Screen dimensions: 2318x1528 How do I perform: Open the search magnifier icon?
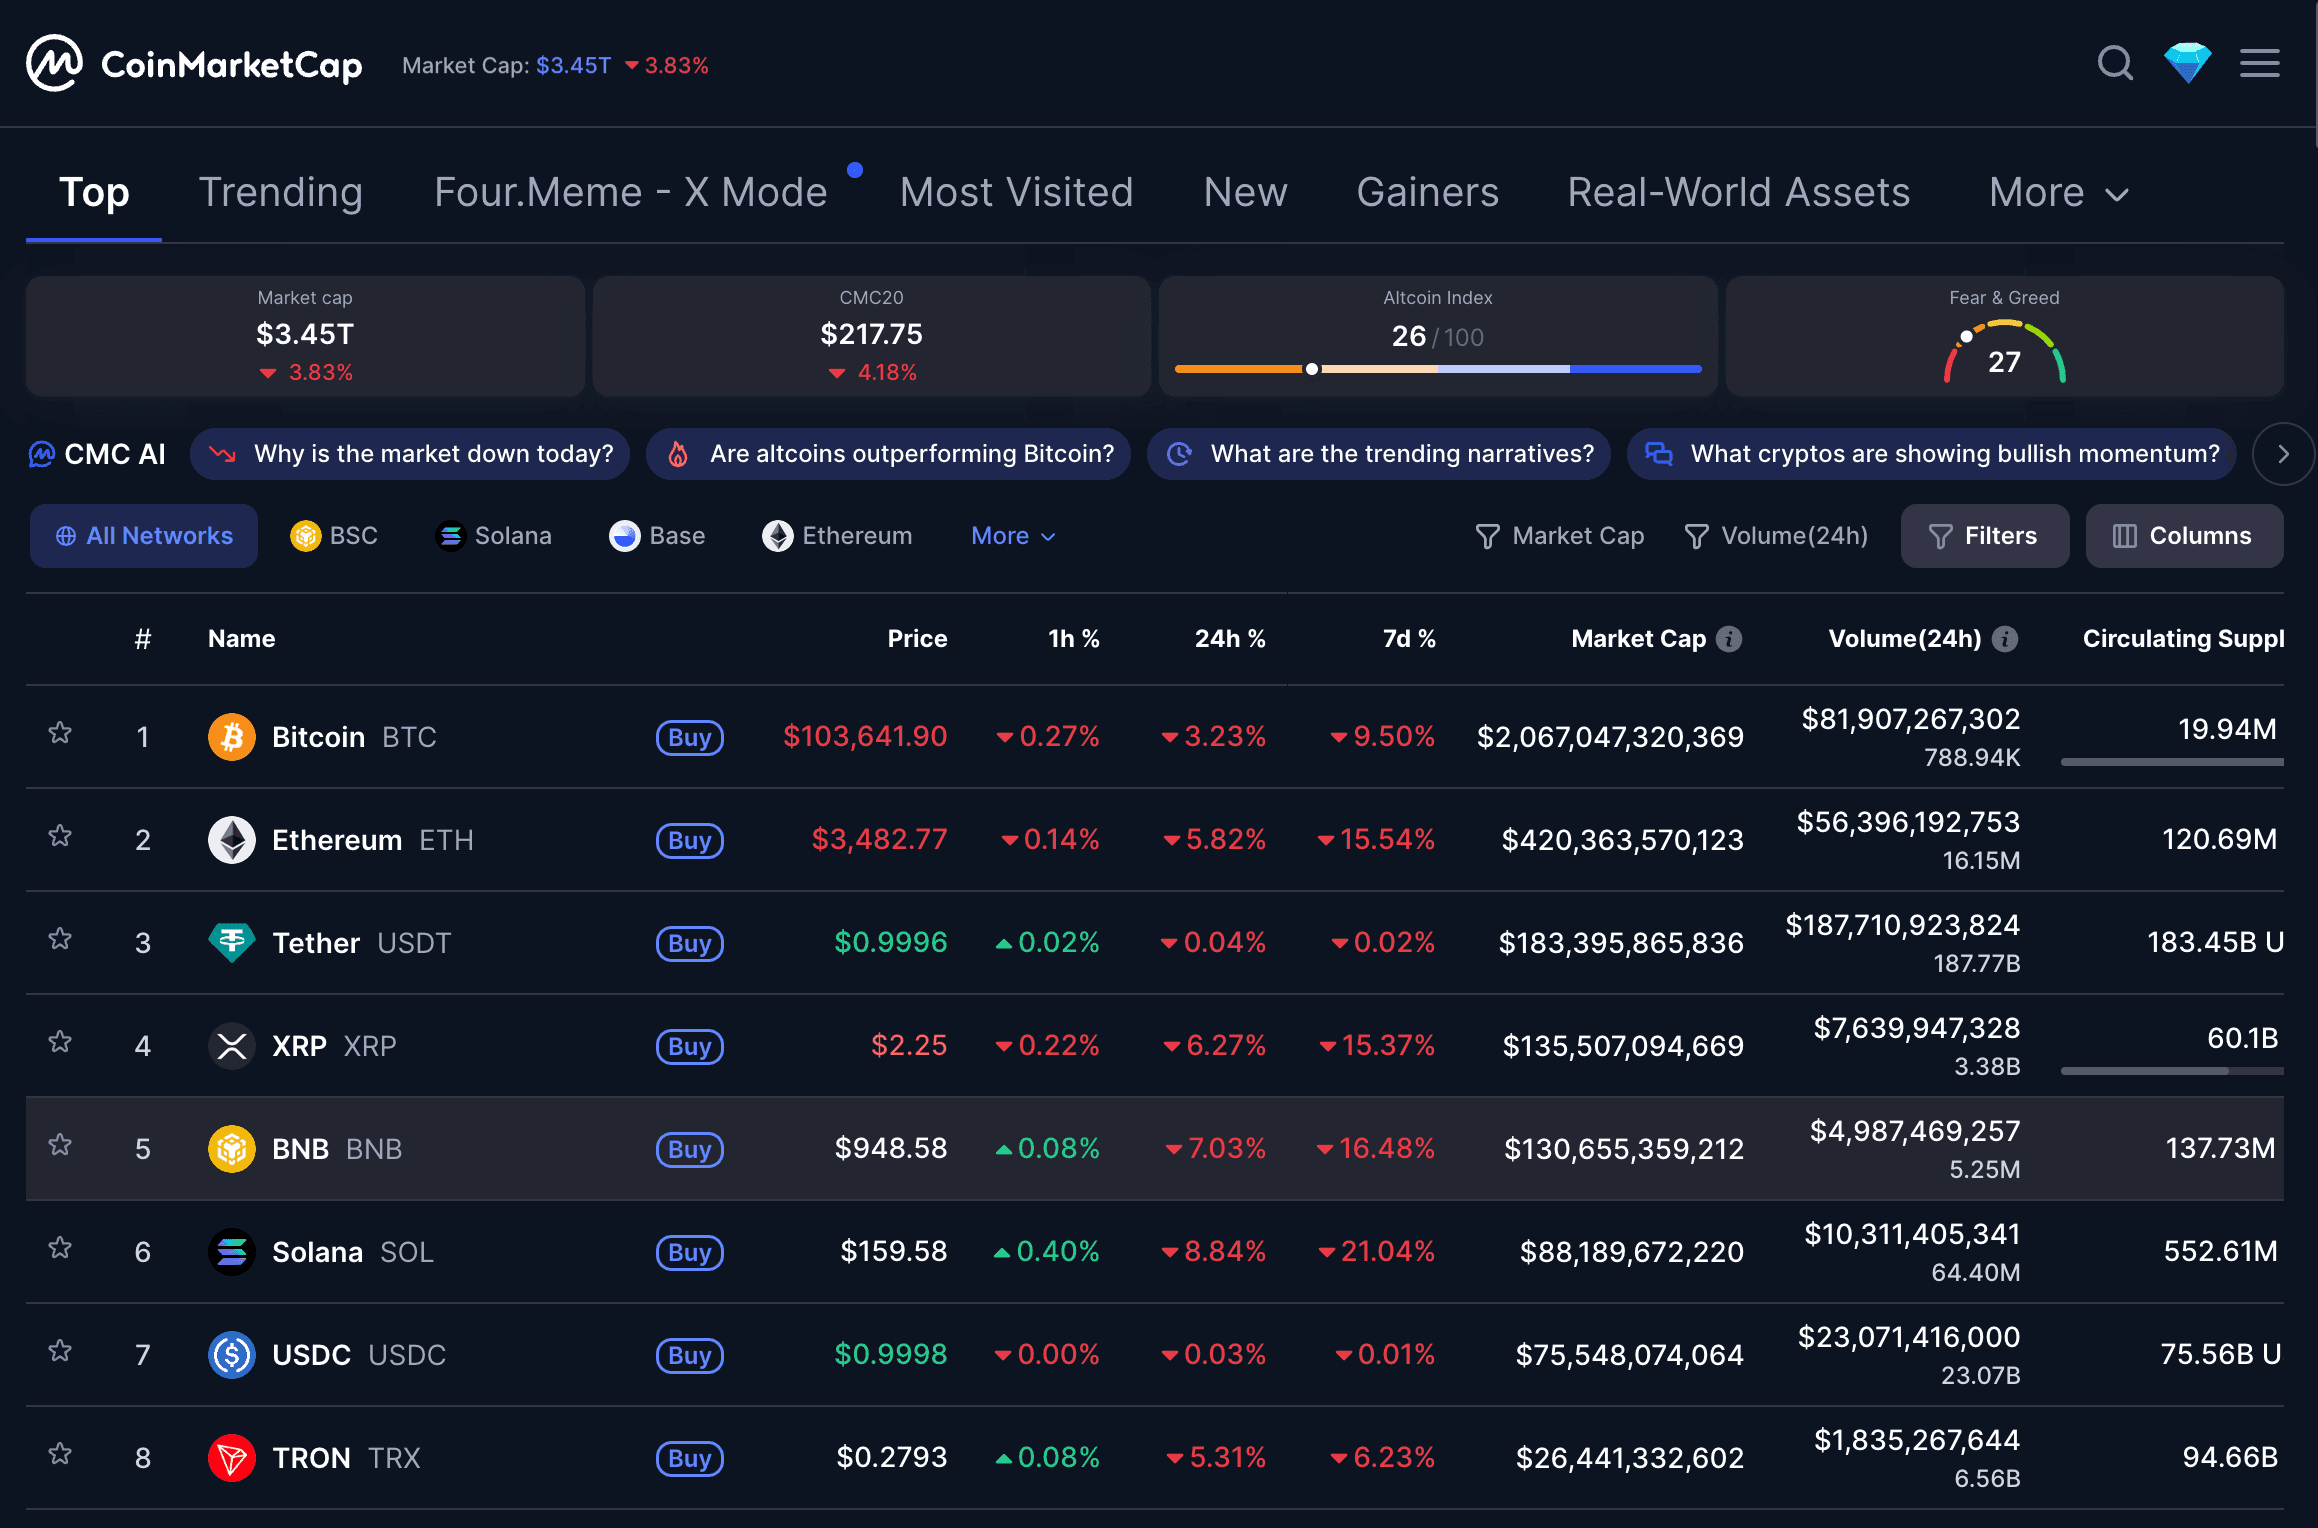[2115, 63]
